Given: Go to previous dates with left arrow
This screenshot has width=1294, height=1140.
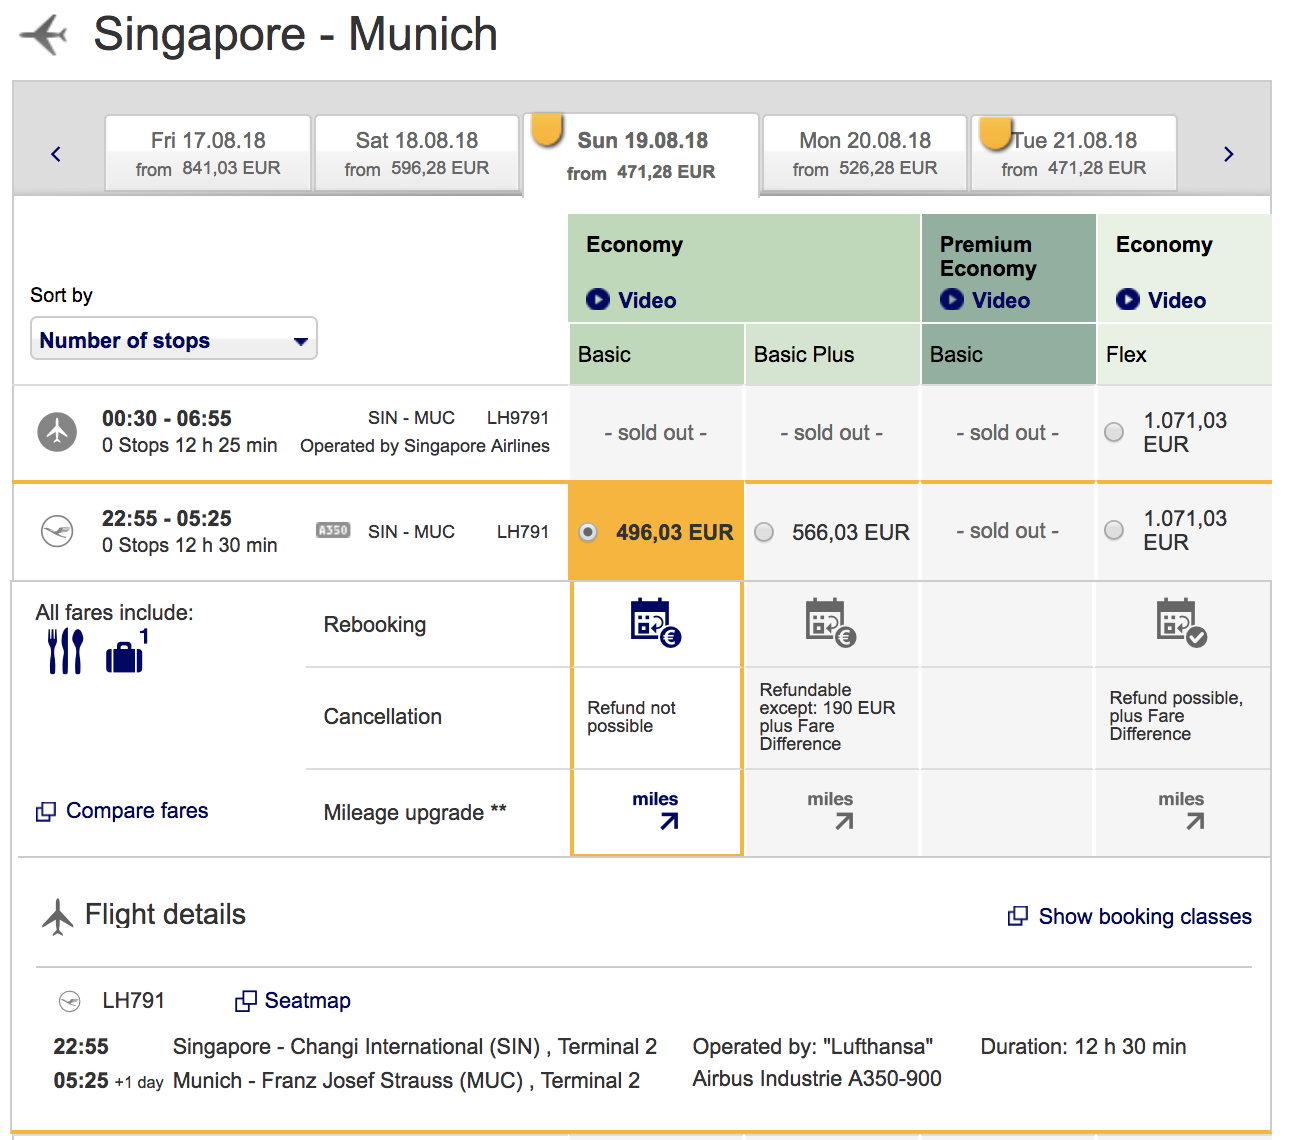Looking at the screenshot, I should [56, 154].
